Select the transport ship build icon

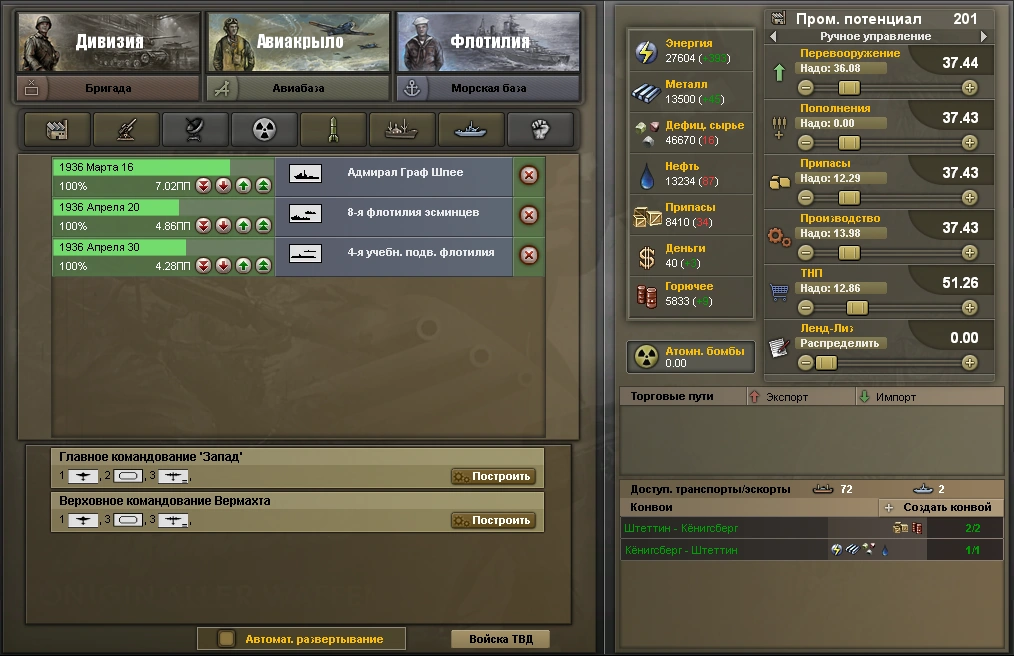click(402, 130)
